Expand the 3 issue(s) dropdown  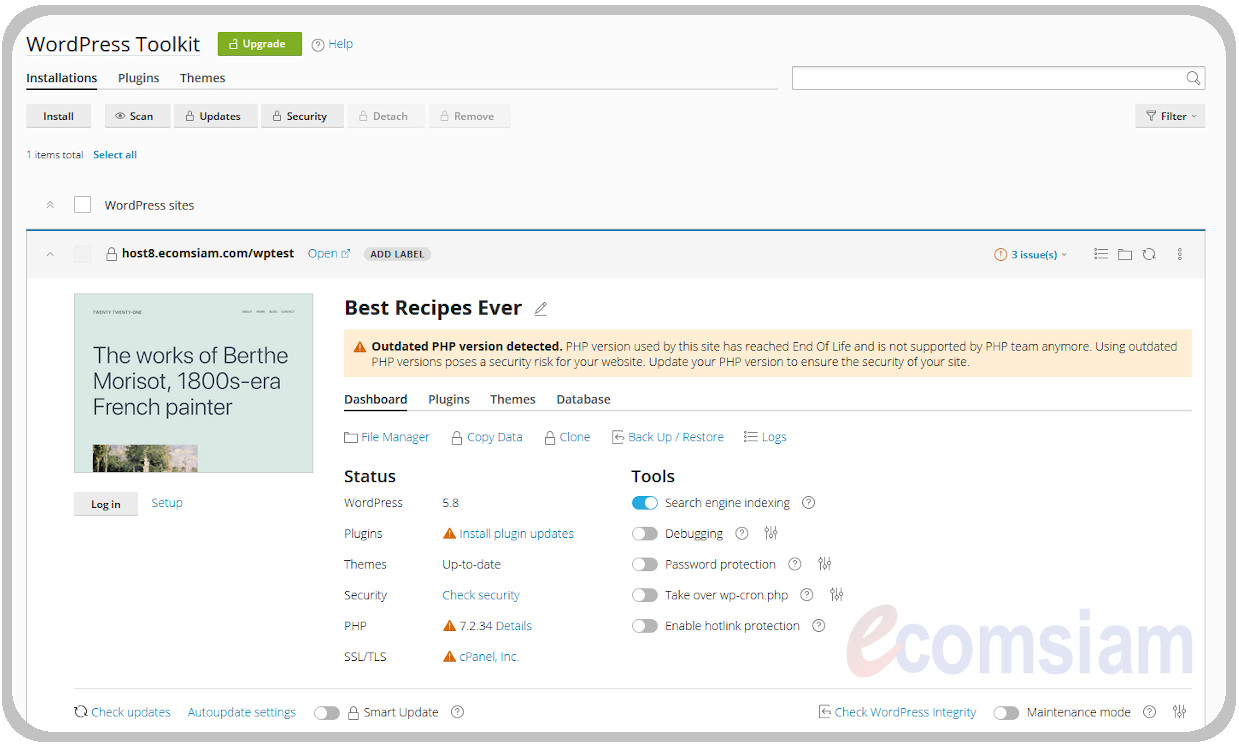tap(1031, 254)
